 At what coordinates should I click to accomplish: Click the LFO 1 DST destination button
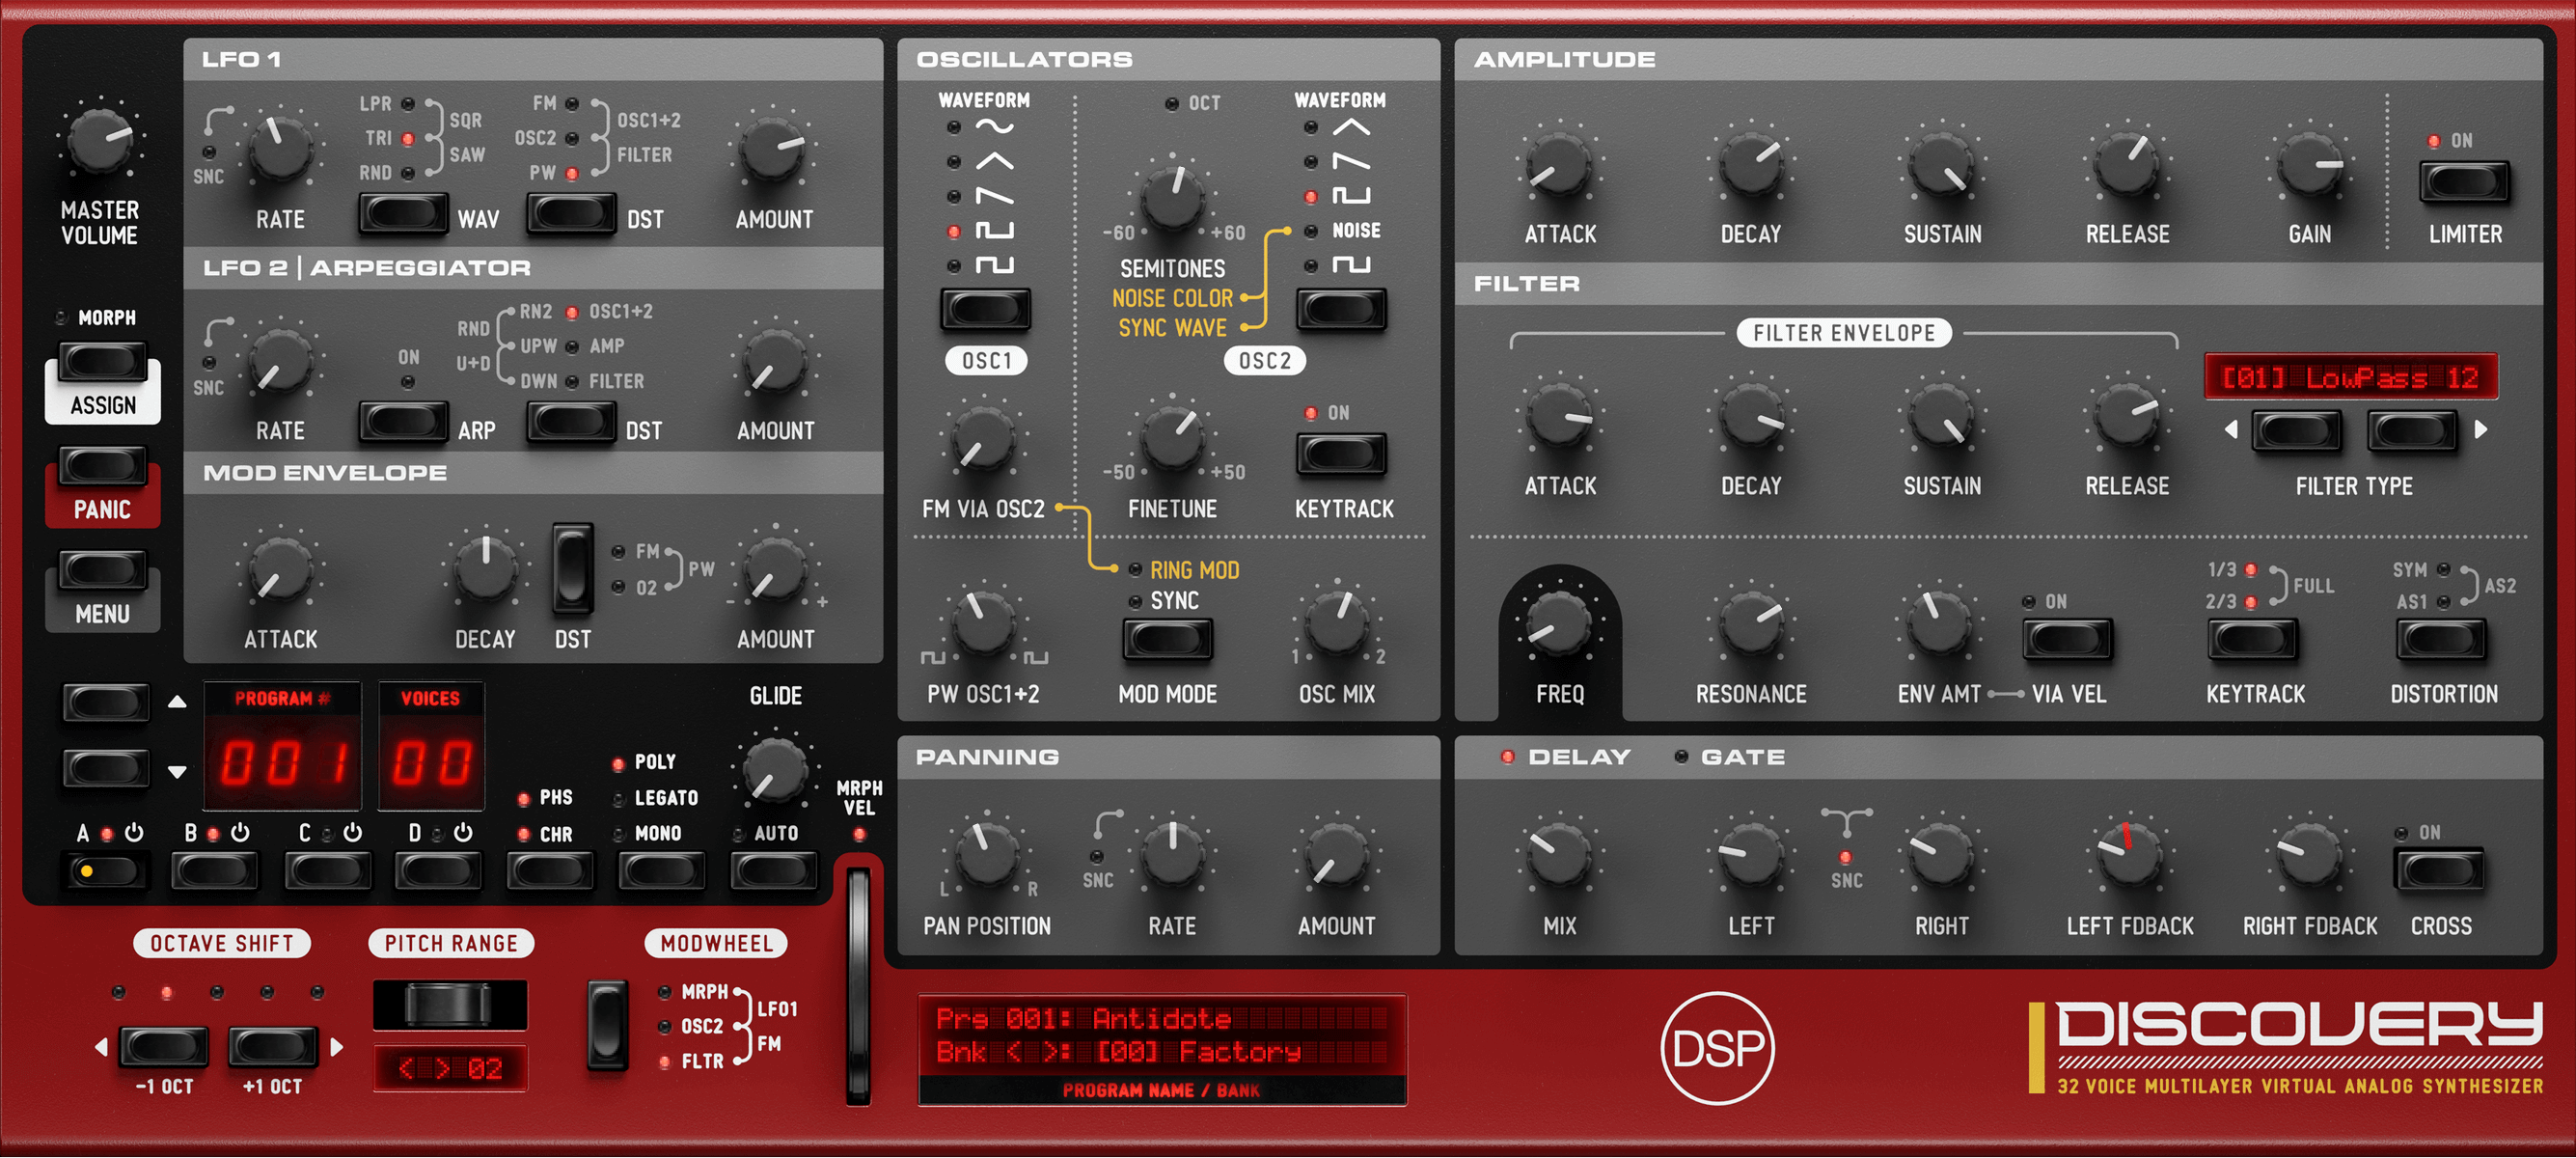[x=571, y=214]
